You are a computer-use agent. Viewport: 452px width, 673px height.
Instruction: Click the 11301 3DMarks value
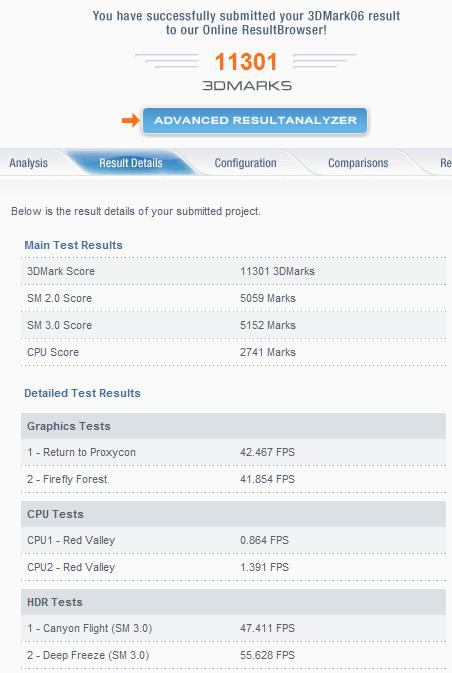coord(277,271)
